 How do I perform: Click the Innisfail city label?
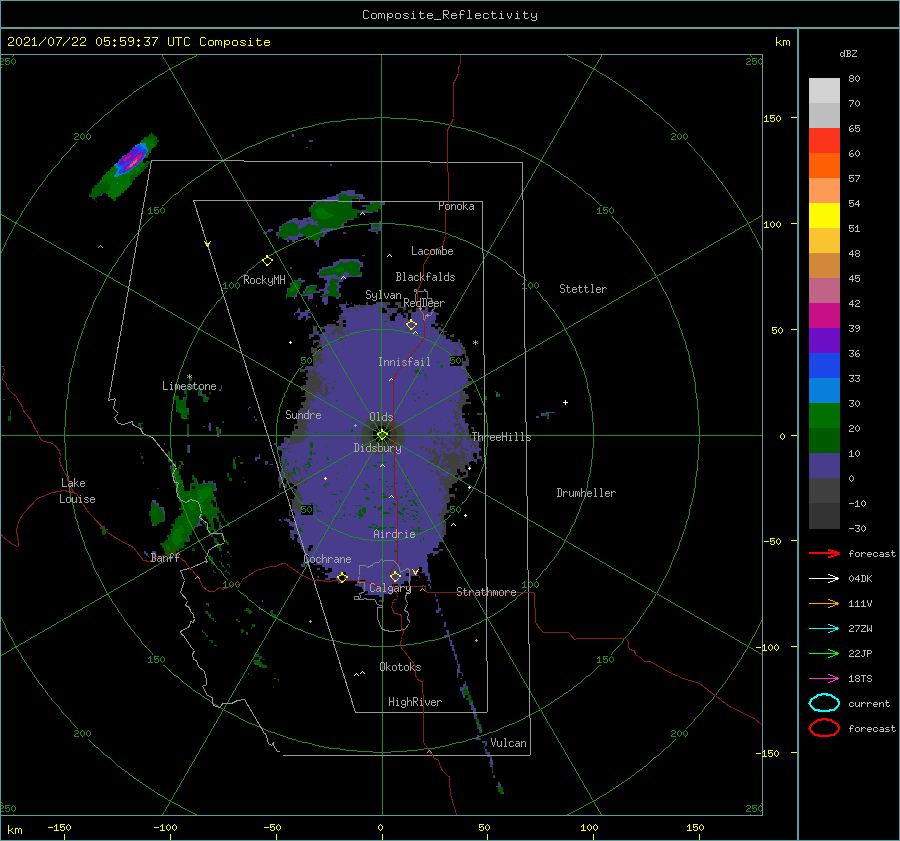[x=404, y=362]
